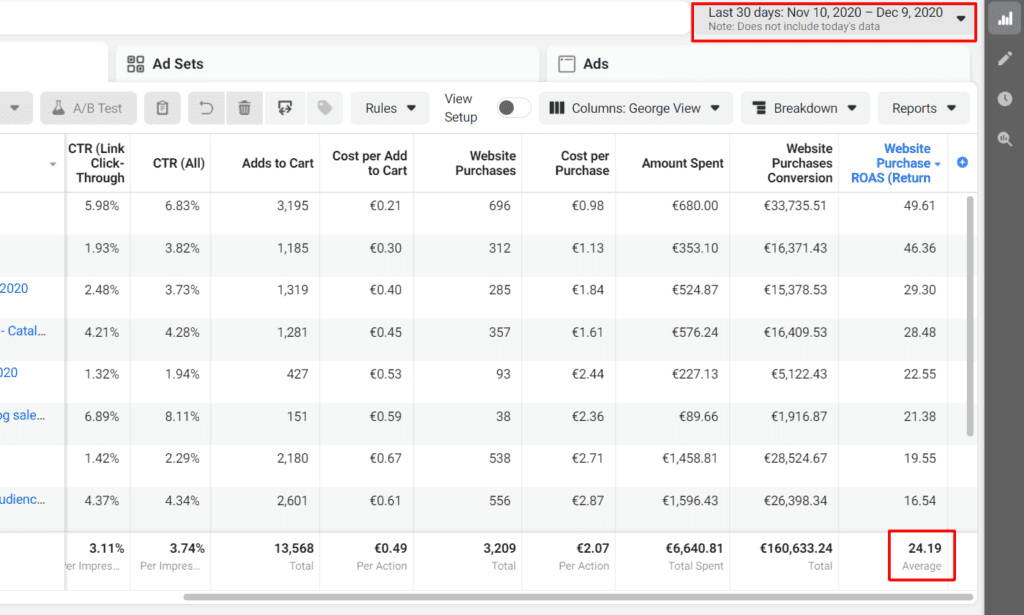Select the conversion value €28,524.67
The width and height of the screenshot is (1024, 615).
(x=795, y=458)
